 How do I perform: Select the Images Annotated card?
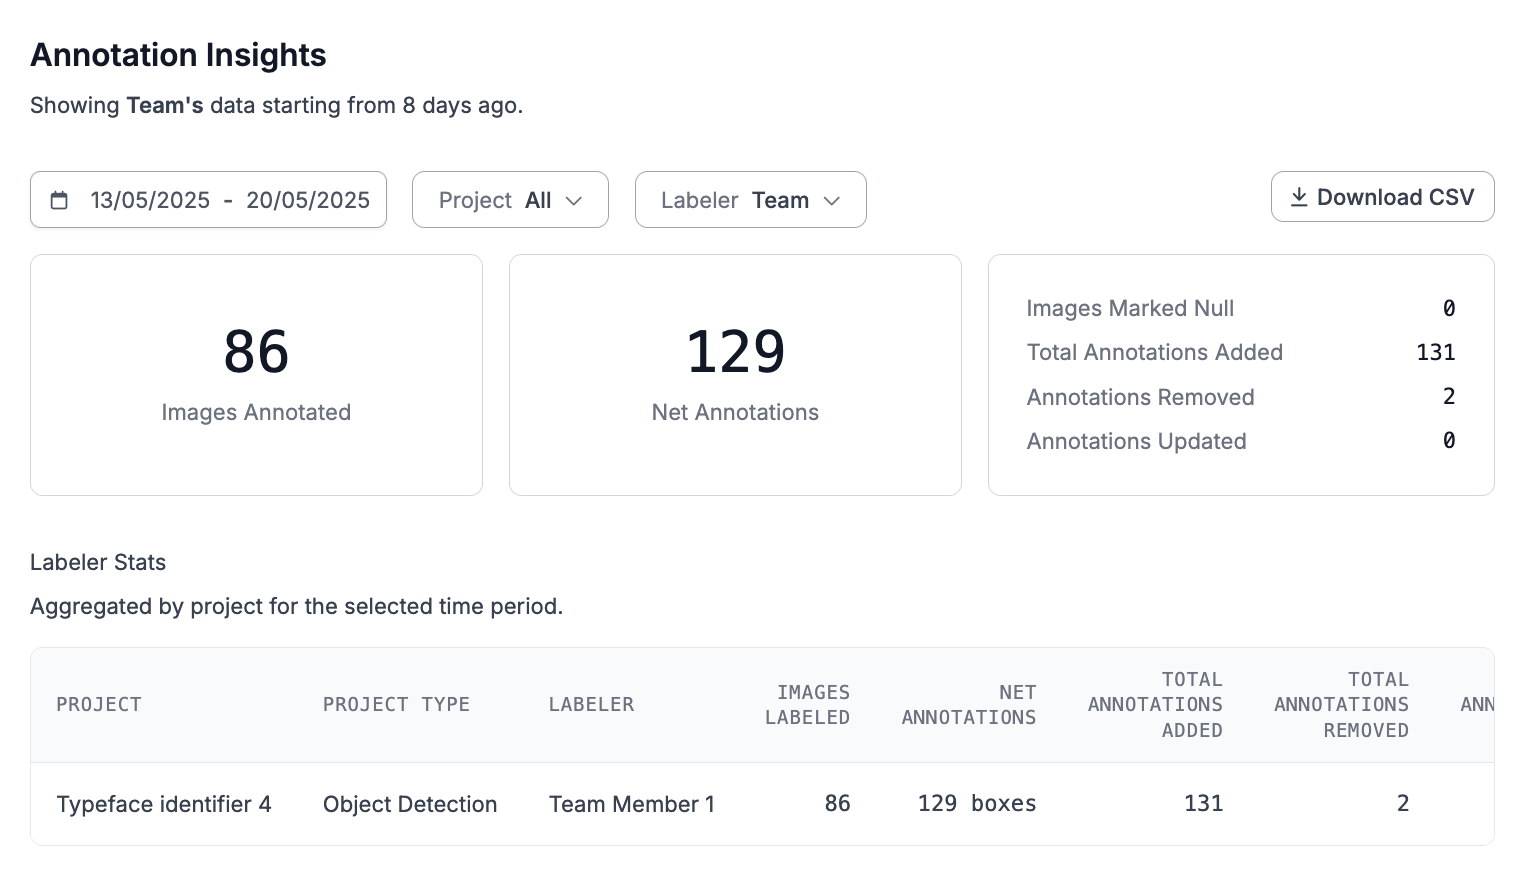coord(256,375)
